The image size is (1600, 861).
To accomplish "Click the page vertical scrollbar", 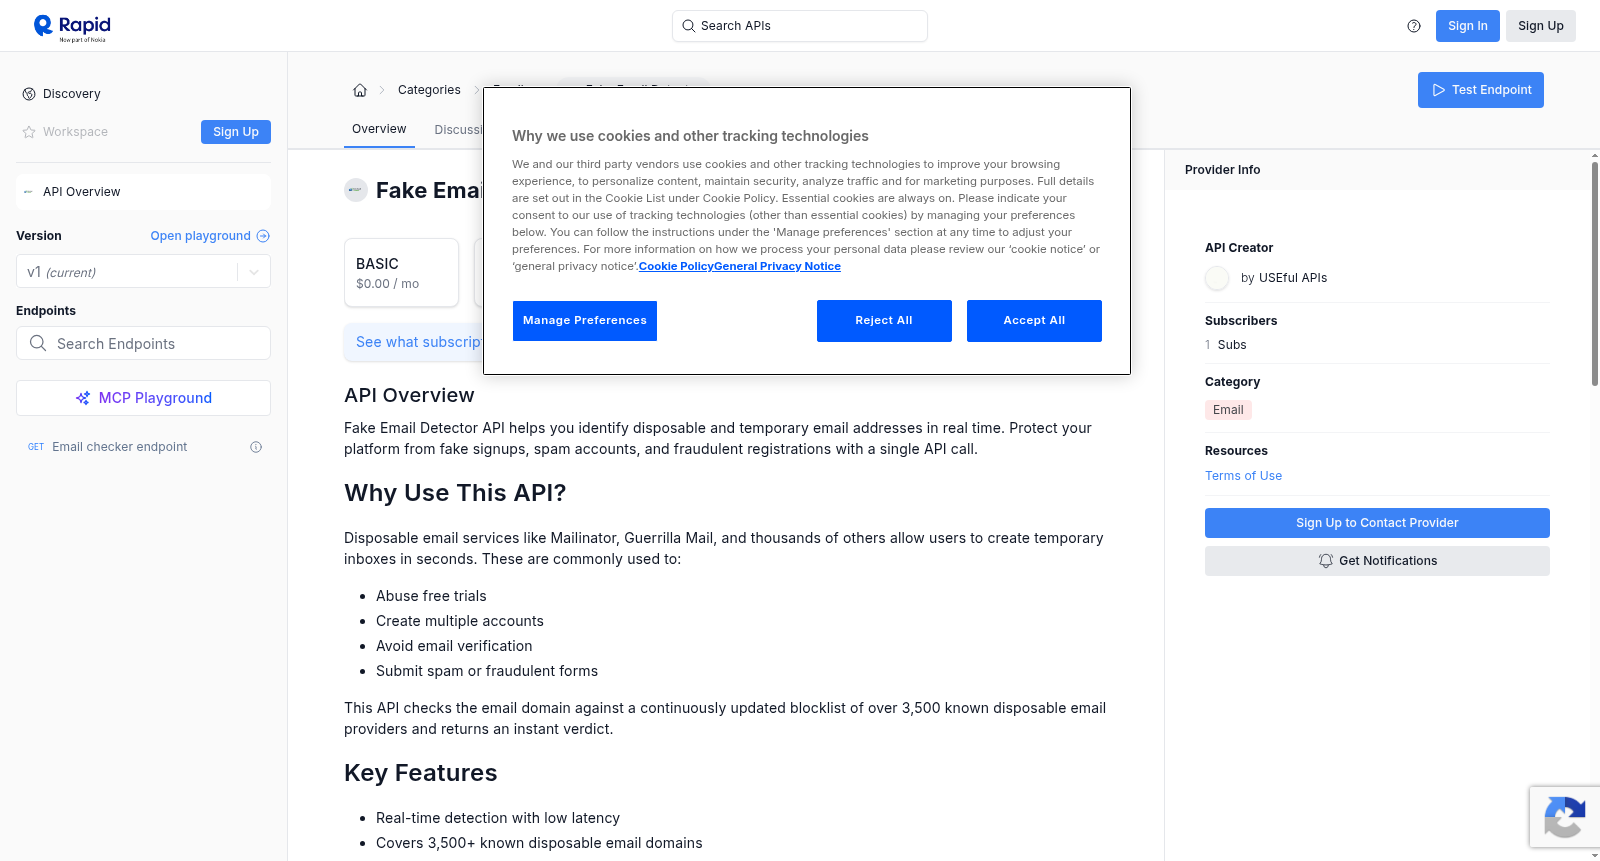I will pos(1594,272).
